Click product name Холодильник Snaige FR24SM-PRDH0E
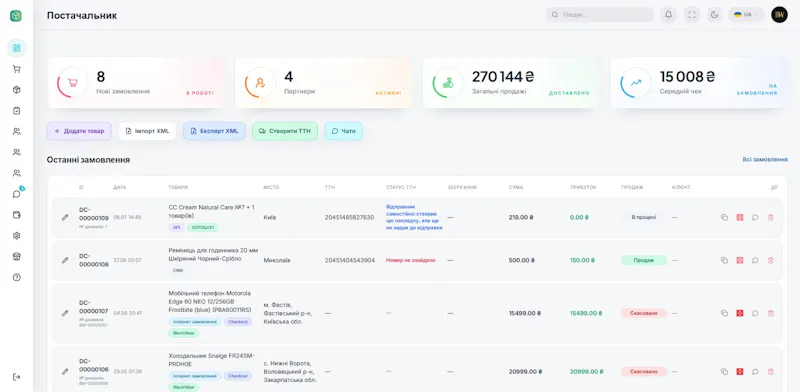This screenshot has width=800, height=392. click(x=211, y=360)
